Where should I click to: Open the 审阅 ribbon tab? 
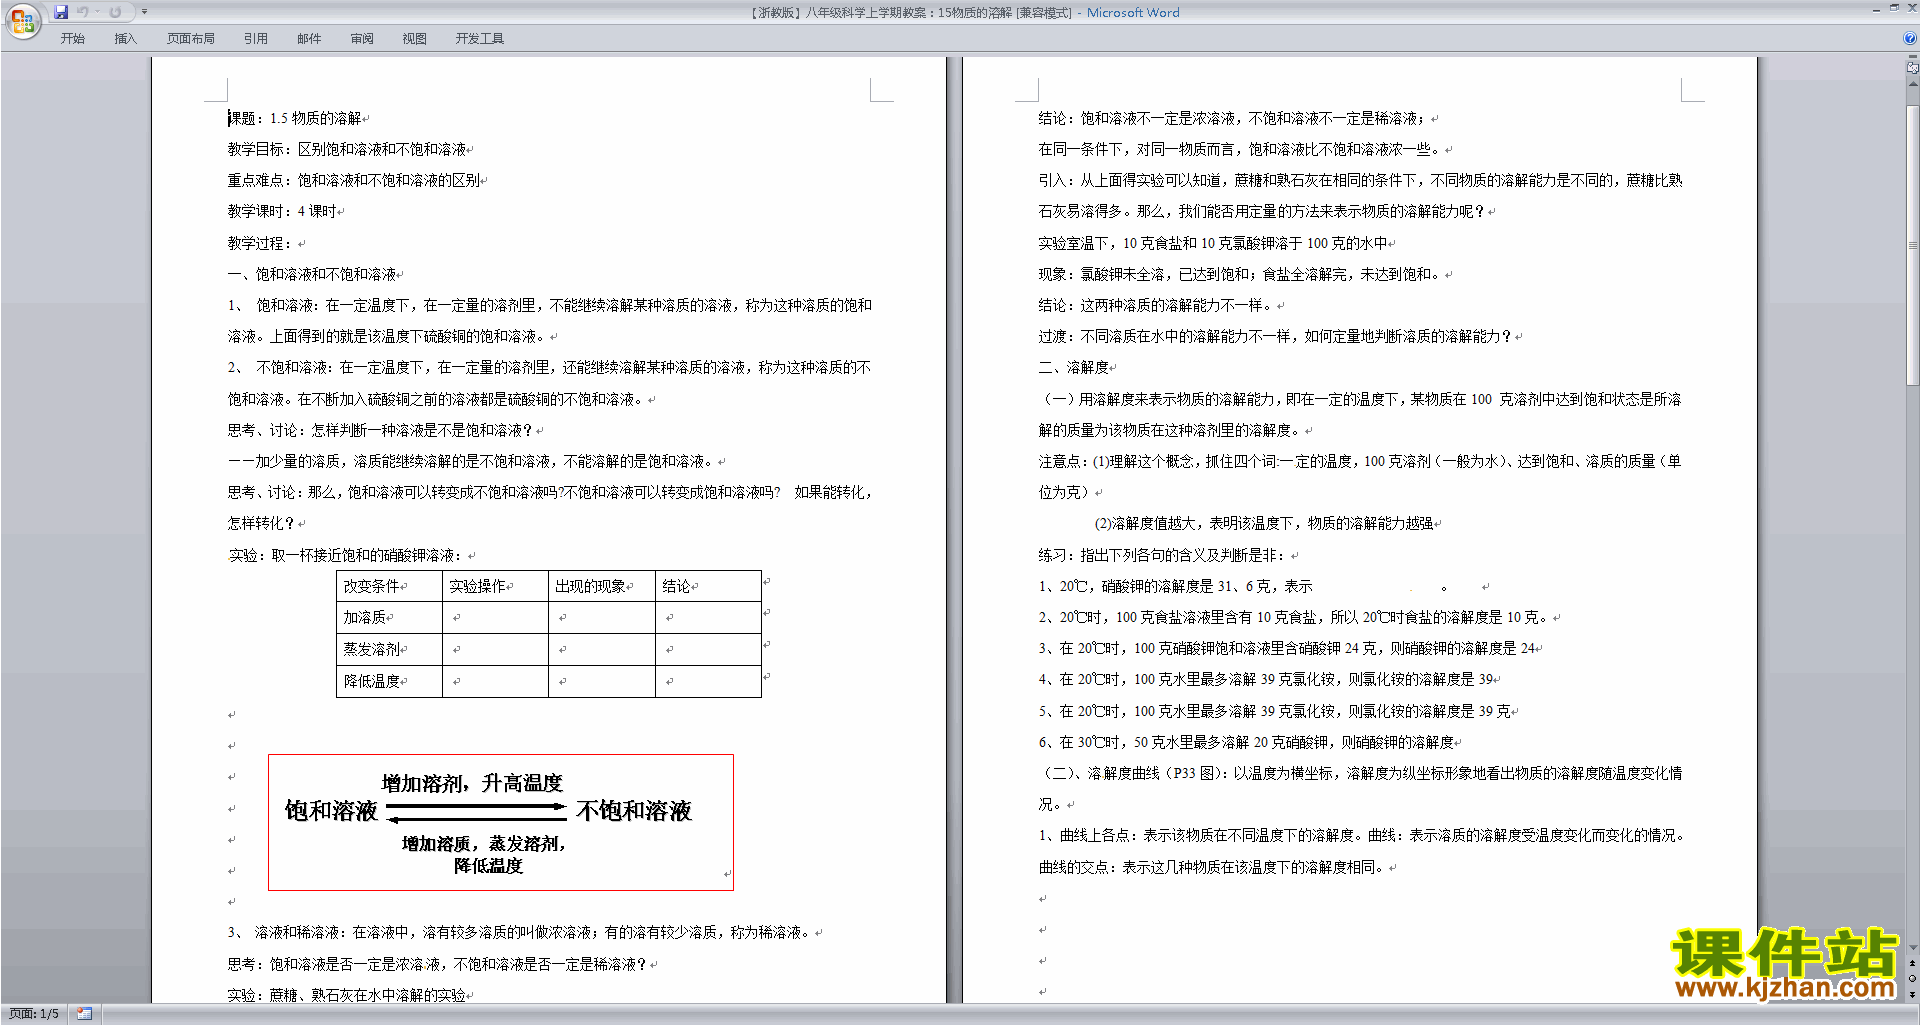click(x=362, y=39)
